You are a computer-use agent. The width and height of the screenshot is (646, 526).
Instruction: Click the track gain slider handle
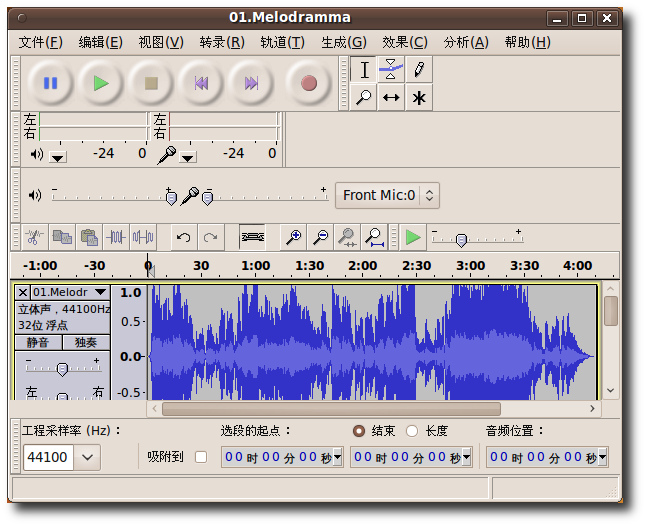coord(63,369)
